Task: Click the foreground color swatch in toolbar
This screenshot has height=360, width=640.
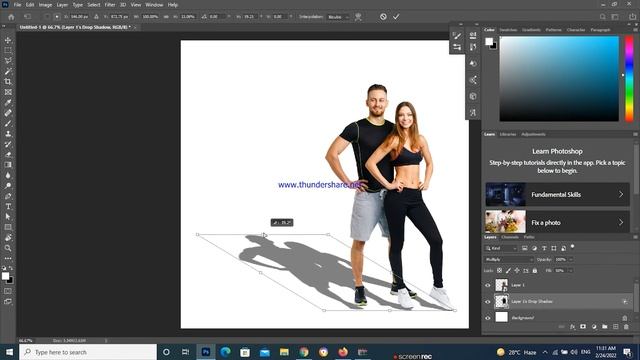Action: point(5,276)
